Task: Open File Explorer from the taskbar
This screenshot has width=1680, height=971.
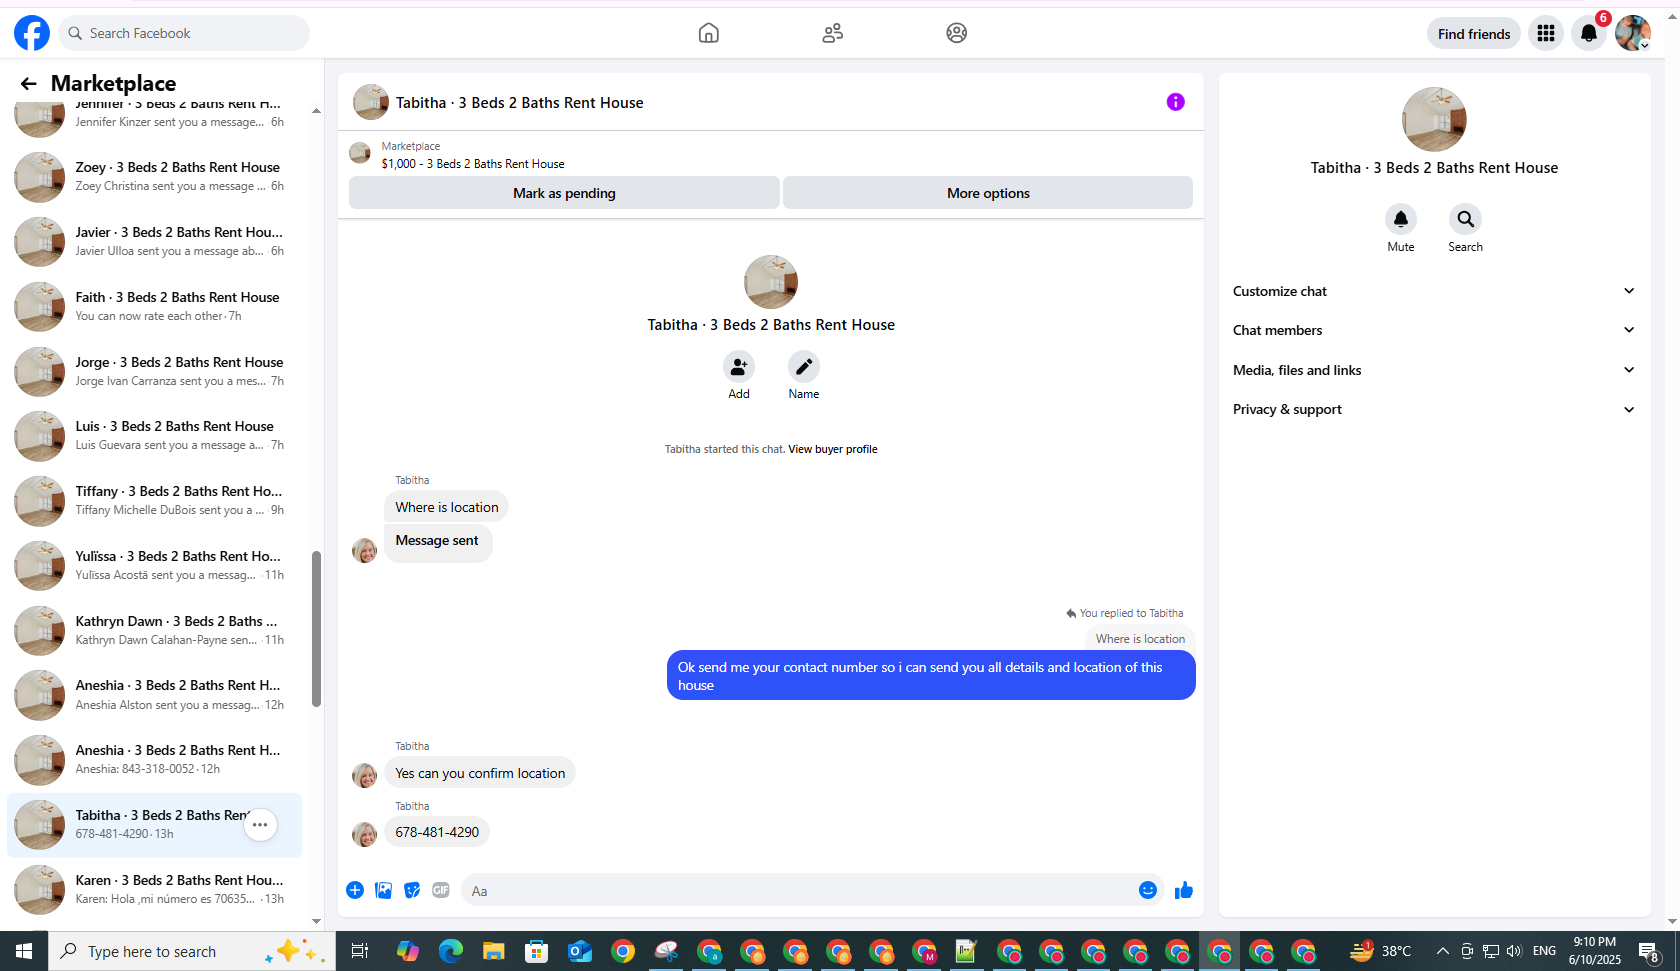Action: [493, 951]
